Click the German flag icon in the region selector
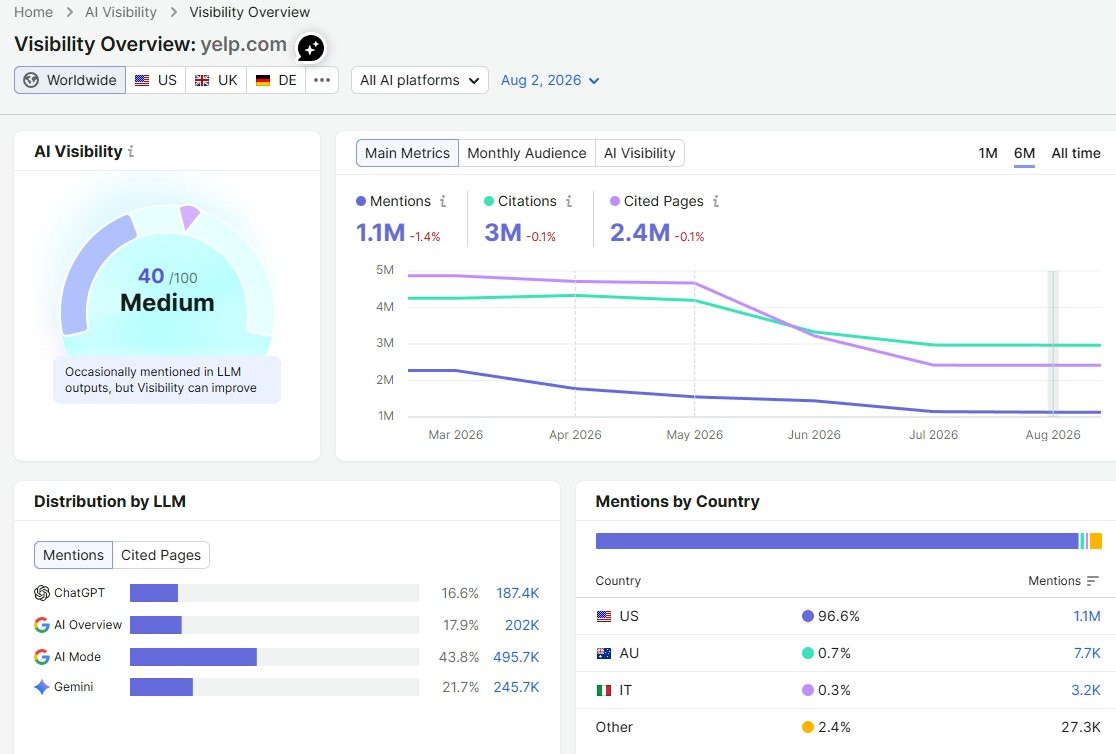Image resolution: width=1116 pixels, height=754 pixels. pyautogui.click(x=263, y=80)
